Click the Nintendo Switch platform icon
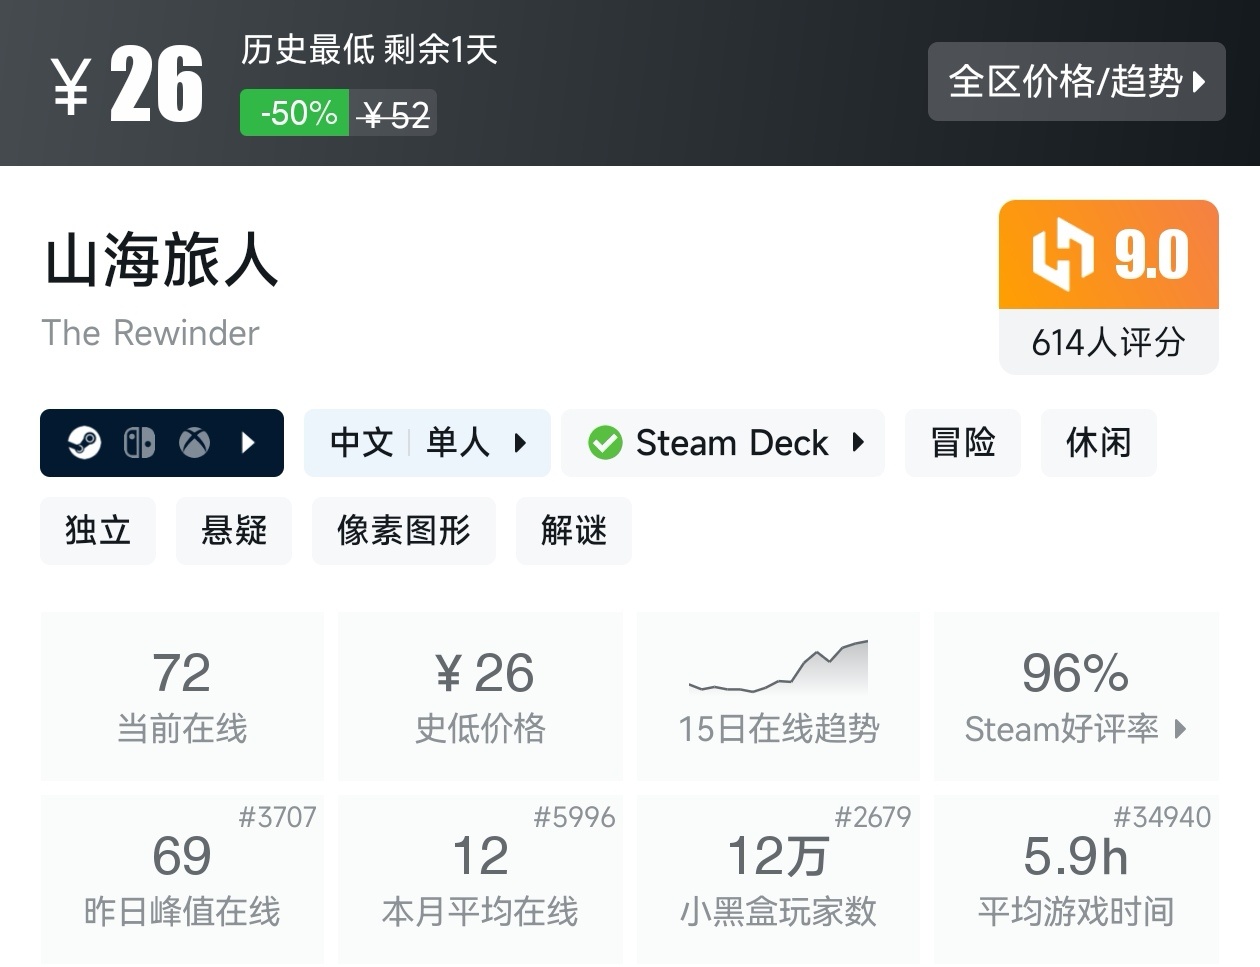Screen dimensions: 1260x967 (139, 442)
